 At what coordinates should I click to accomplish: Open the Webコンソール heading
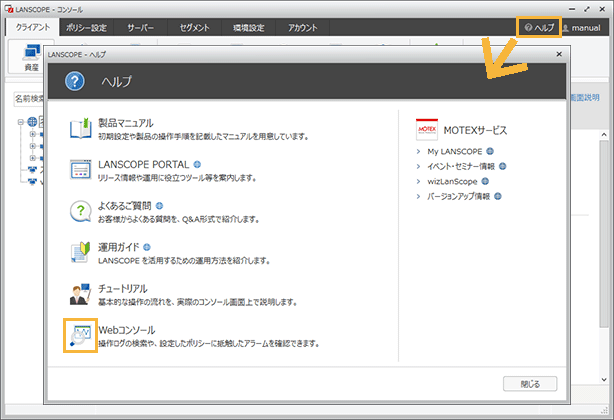coord(127,330)
